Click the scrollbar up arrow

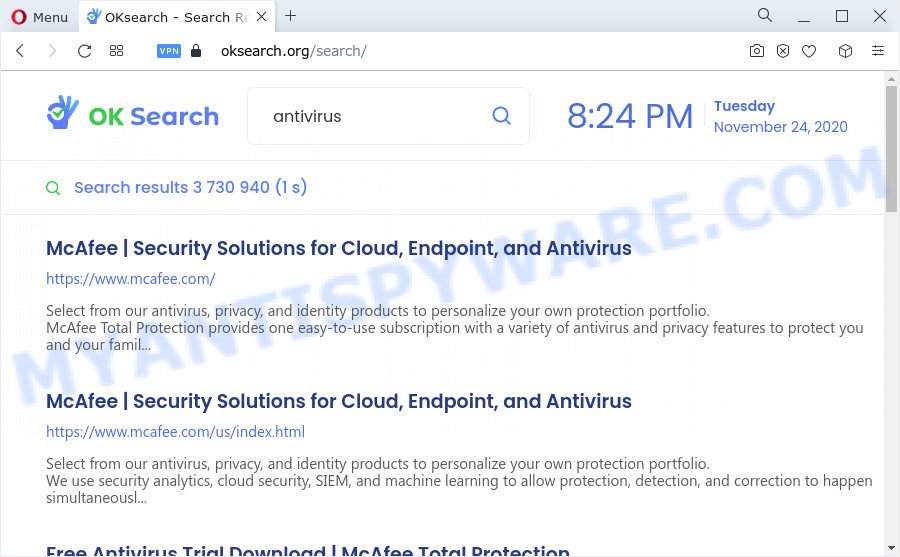(891, 79)
